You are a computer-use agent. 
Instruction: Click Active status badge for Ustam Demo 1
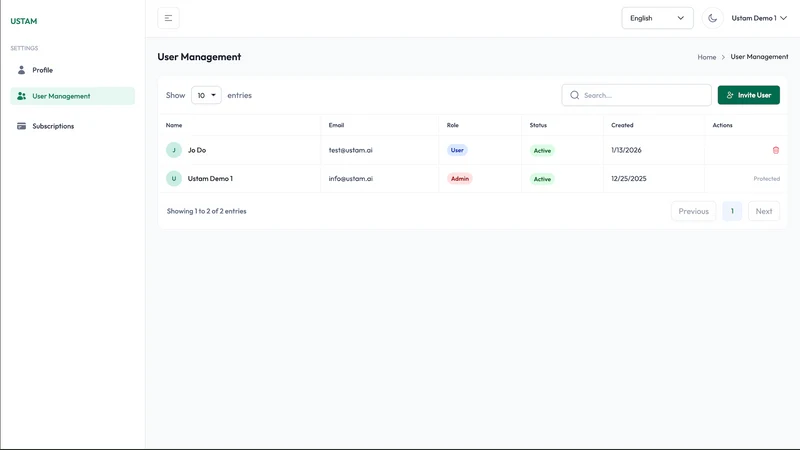[542, 179]
